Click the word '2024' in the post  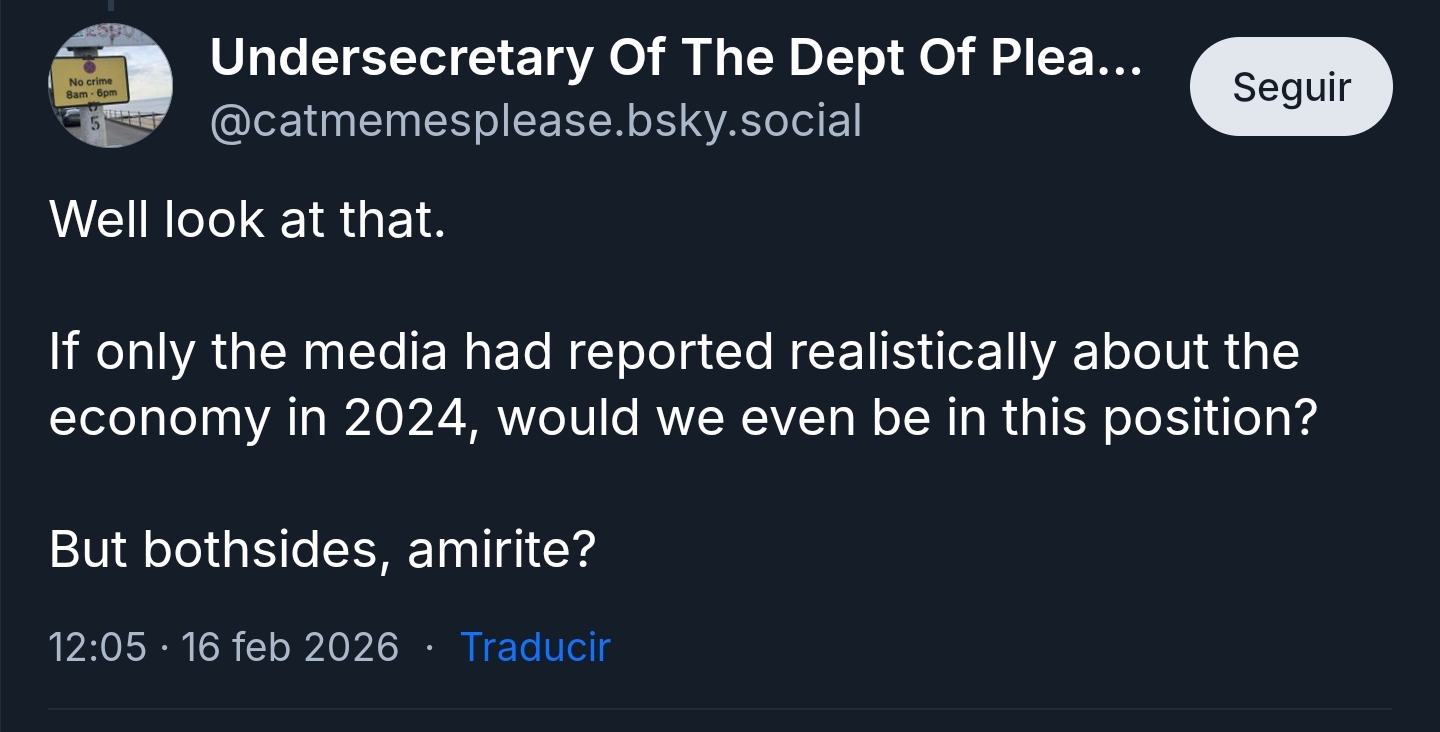pos(404,418)
